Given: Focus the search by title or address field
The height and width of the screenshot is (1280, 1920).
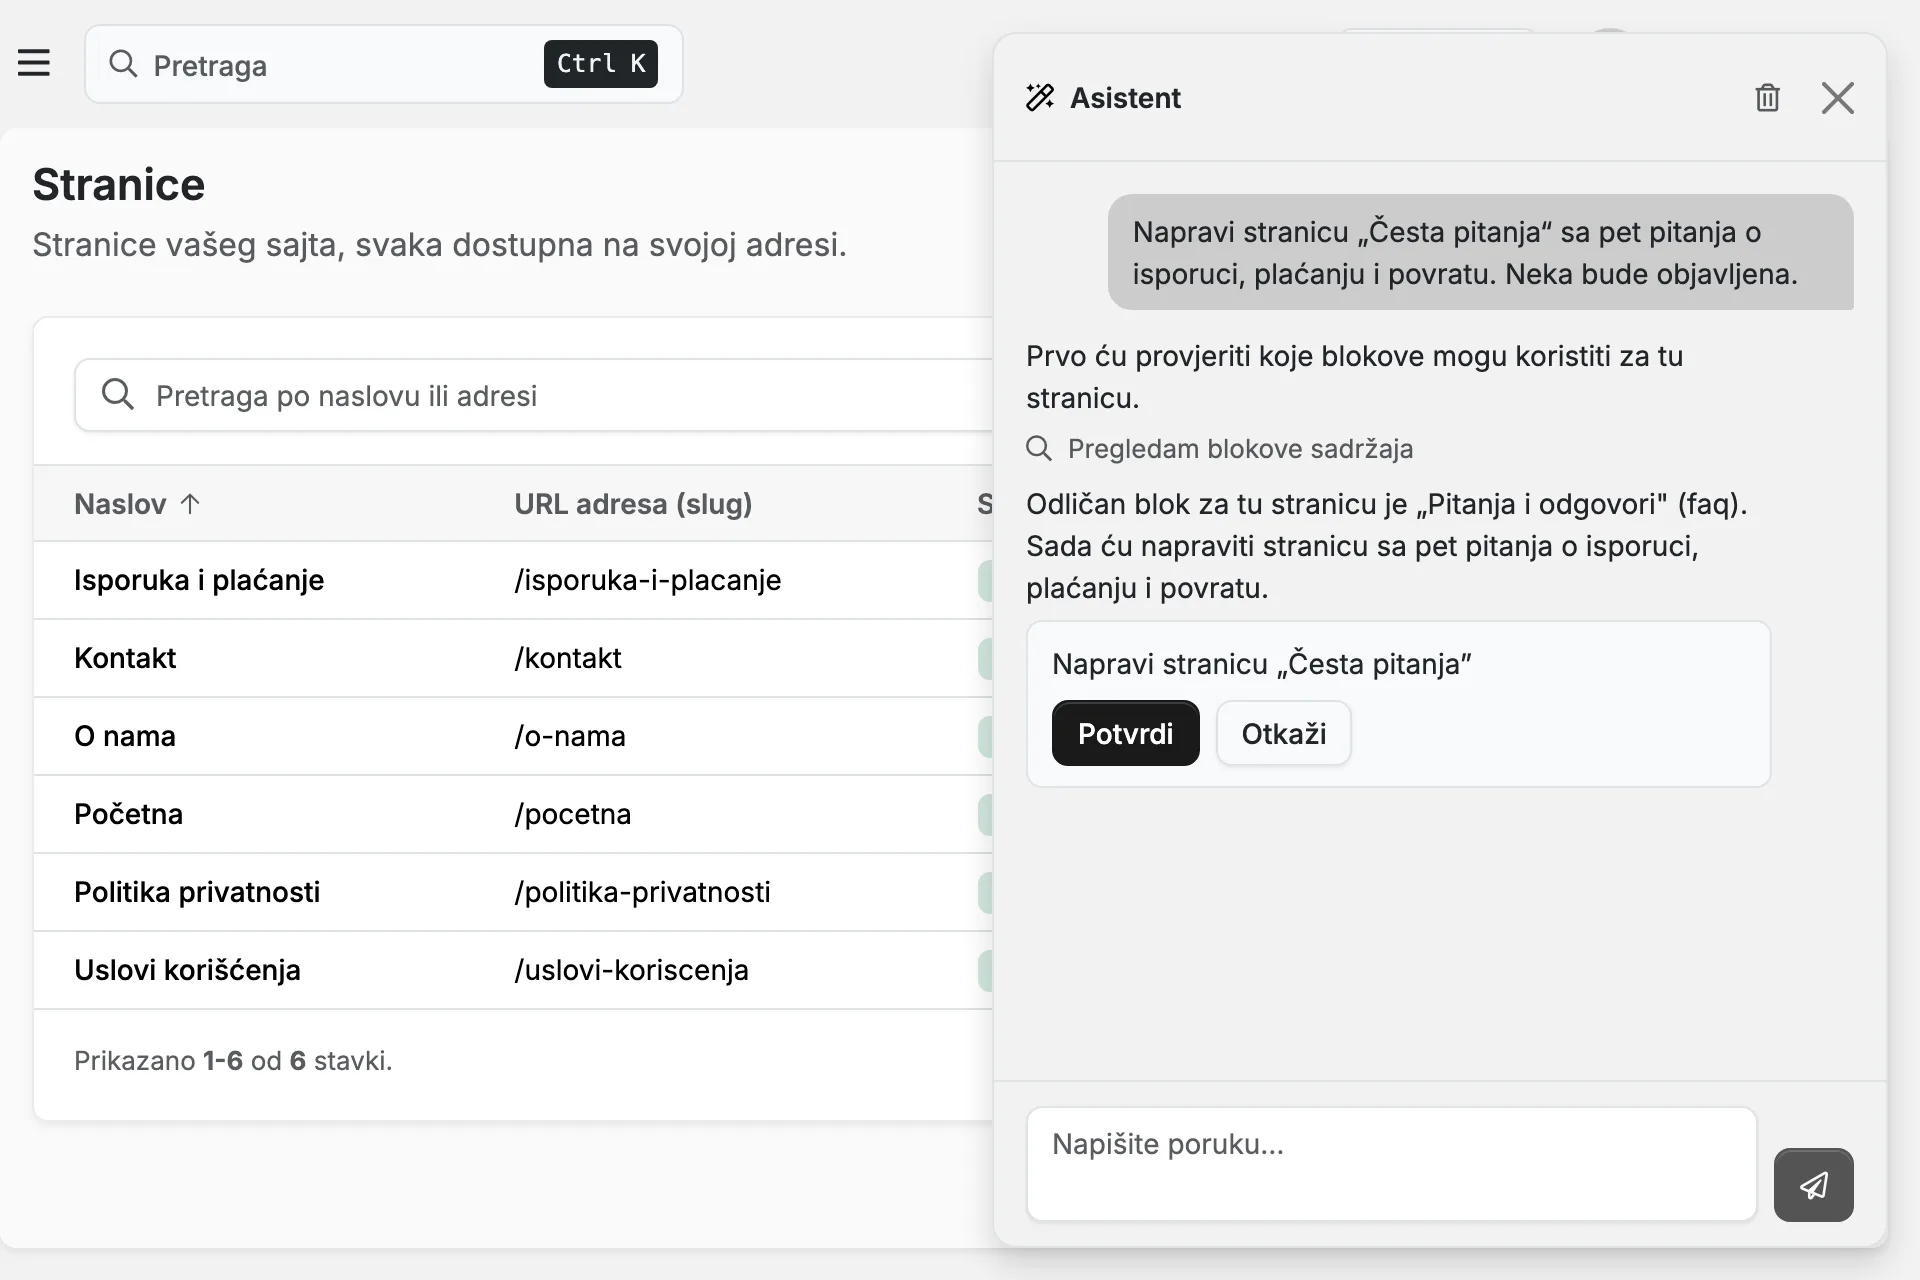Looking at the screenshot, I should coord(535,395).
